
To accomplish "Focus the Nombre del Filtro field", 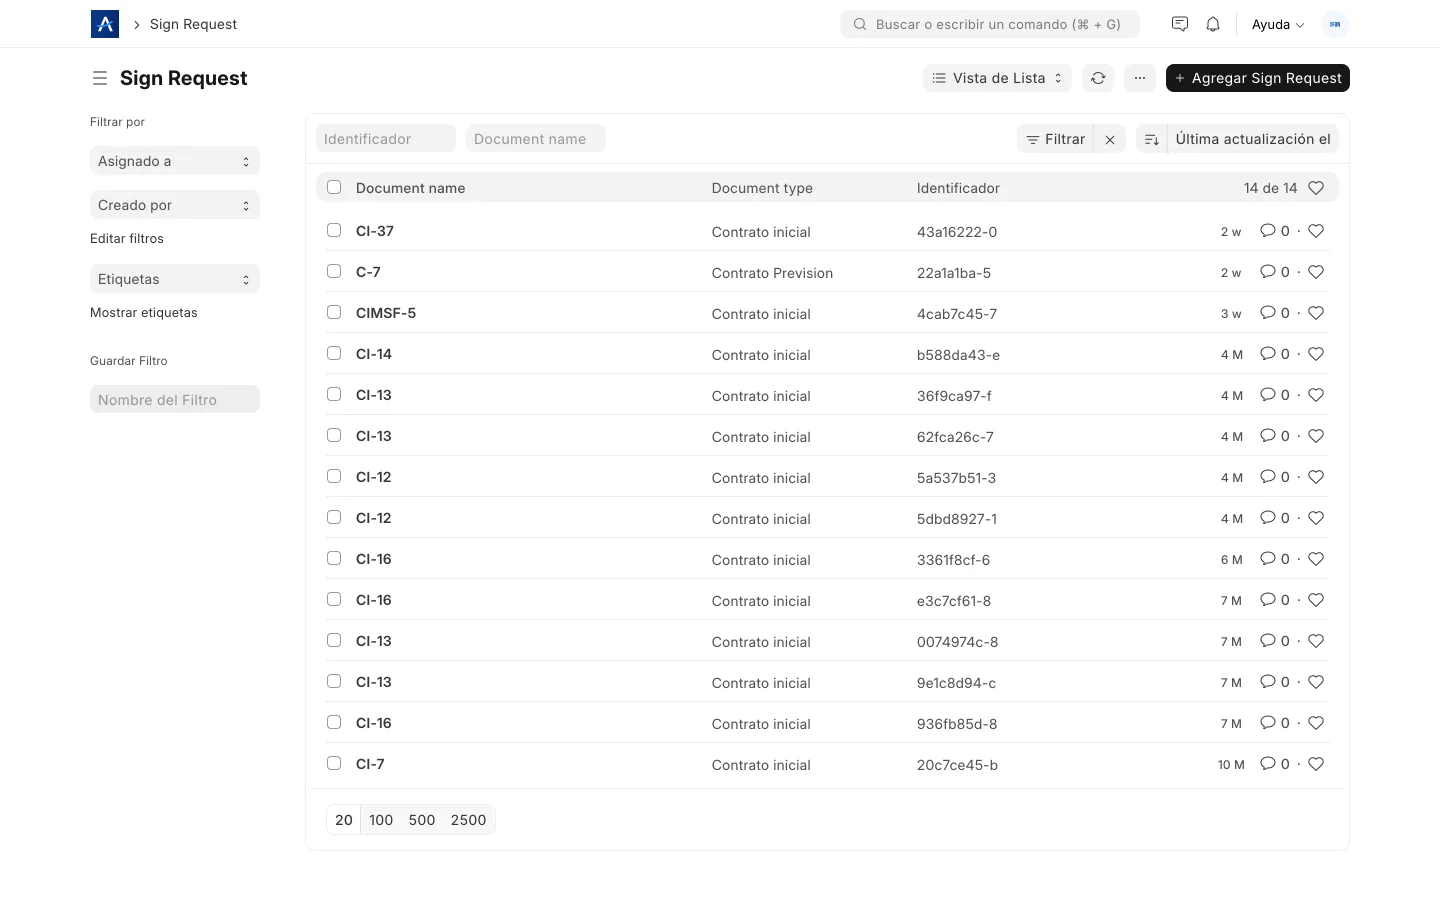I will [x=175, y=400].
